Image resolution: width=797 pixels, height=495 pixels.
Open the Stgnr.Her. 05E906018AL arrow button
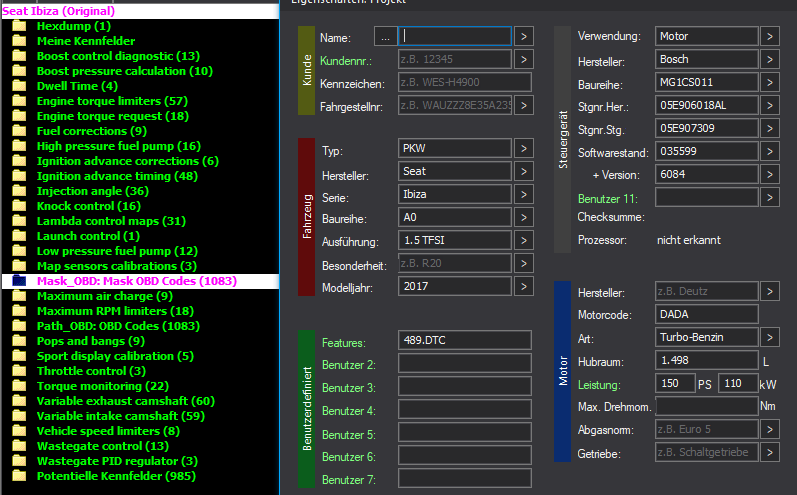tap(770, 105)
